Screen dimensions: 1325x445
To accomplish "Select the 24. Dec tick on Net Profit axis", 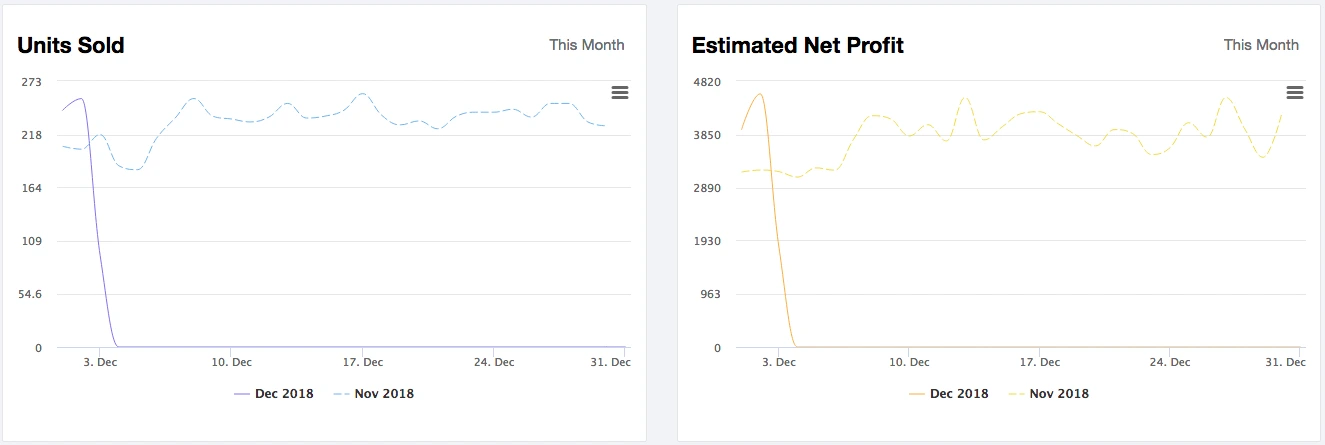I will [1170, 363].
